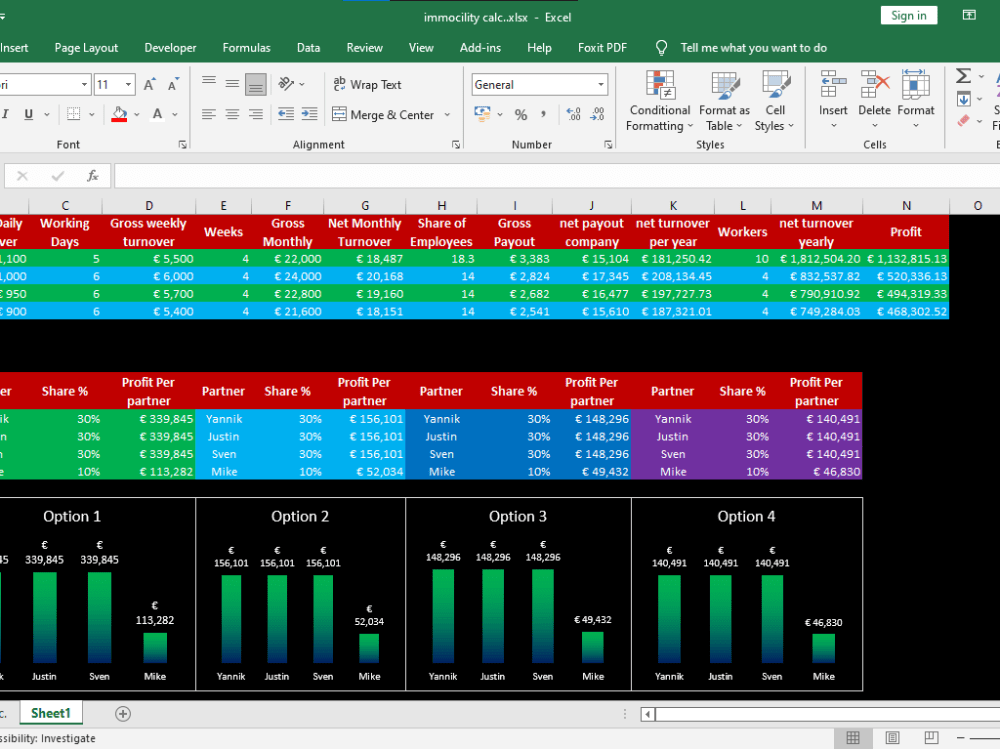Expand the Fill Color dropdown arrow
The width and height of the screenshot is (1000, 750).
[137, 115]
